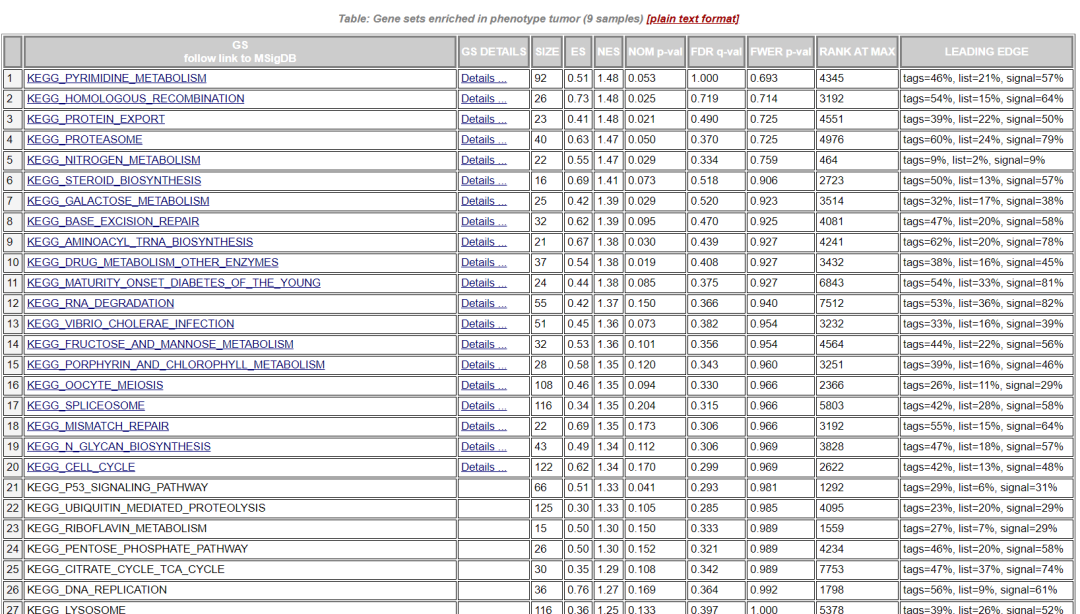Click the FDR q-val column header
This screenshot has width=1080, height=614.
pyautogui.click(x=716, y=52)
